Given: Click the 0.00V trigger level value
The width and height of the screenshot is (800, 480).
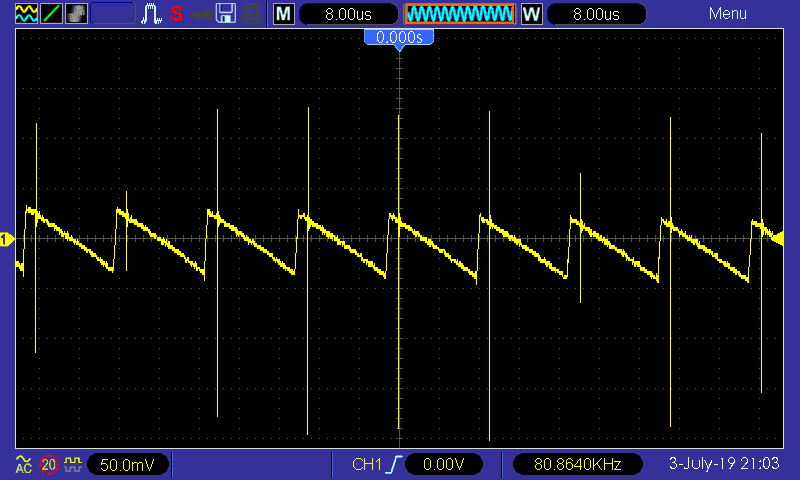Looking at the screenshot, I should [439, 464].
